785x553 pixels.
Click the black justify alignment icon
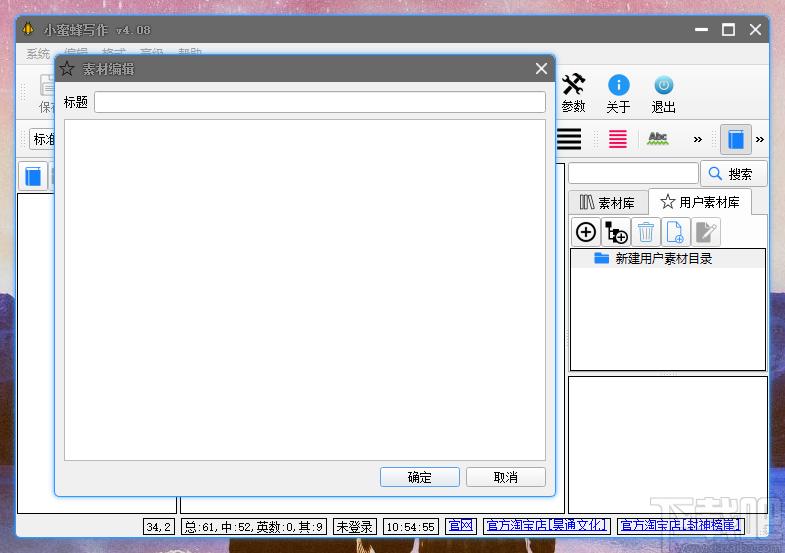coord(569,139)
